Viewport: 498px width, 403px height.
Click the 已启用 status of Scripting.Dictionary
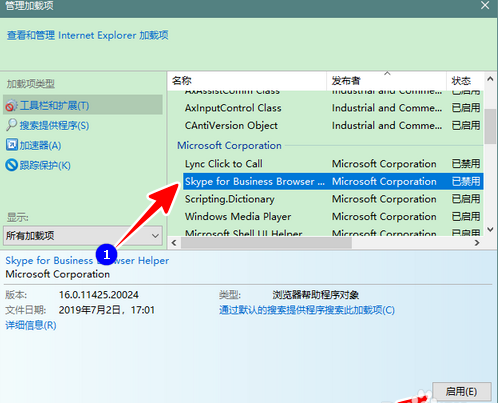click(466, 199)
